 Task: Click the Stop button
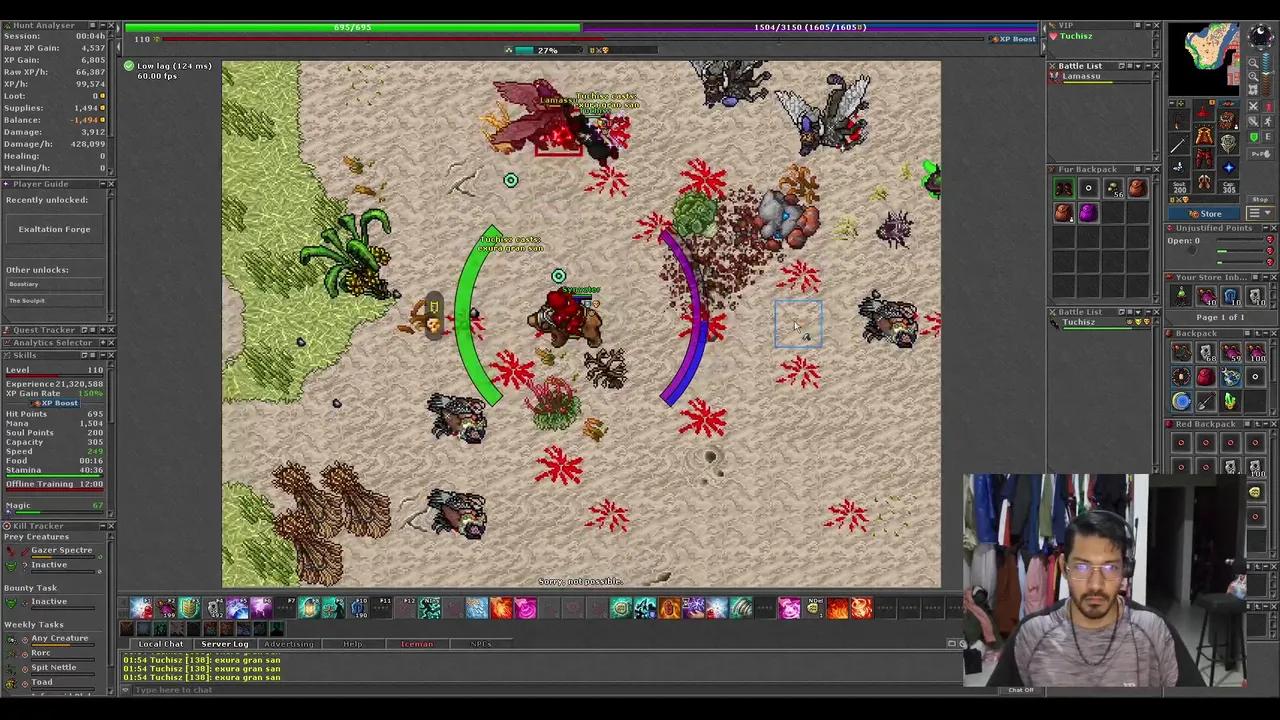(1260, 199)
